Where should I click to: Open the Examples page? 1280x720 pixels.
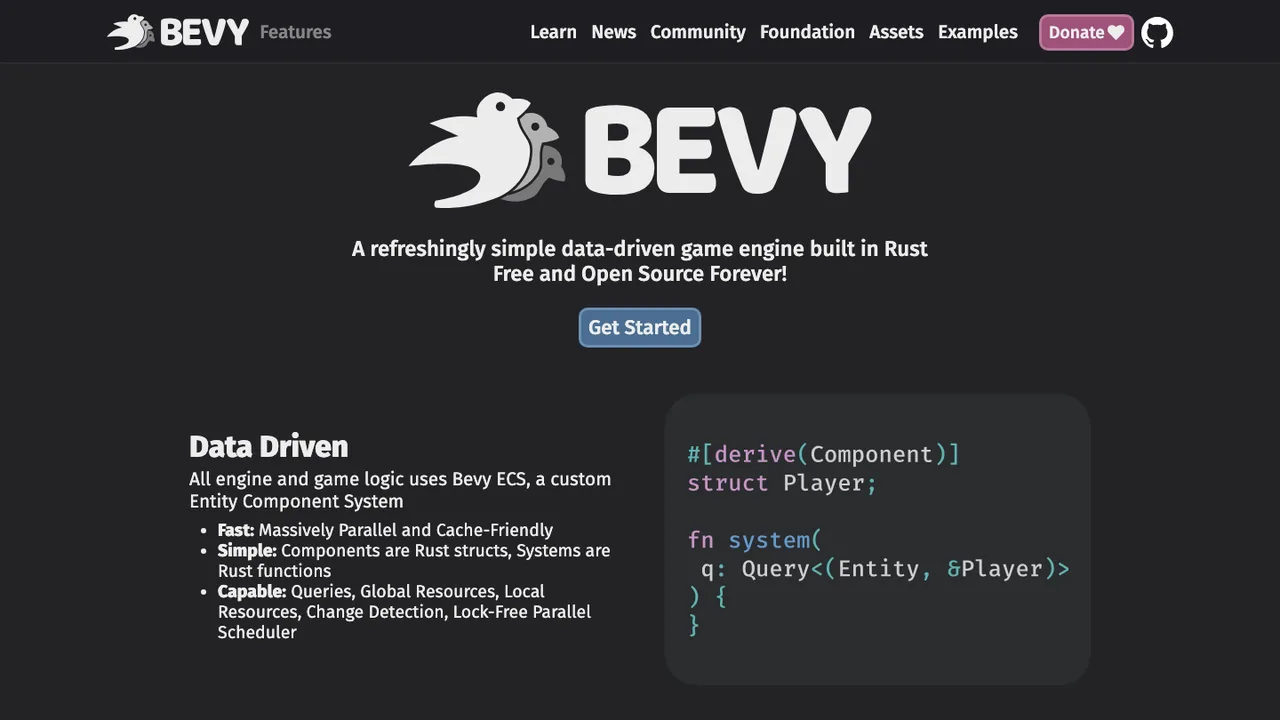point(978,32)
